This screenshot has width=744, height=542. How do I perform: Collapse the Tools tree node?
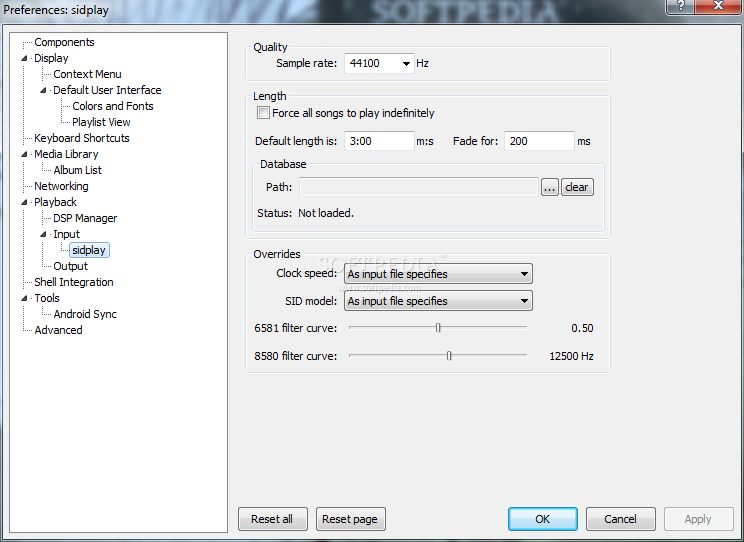24,298
